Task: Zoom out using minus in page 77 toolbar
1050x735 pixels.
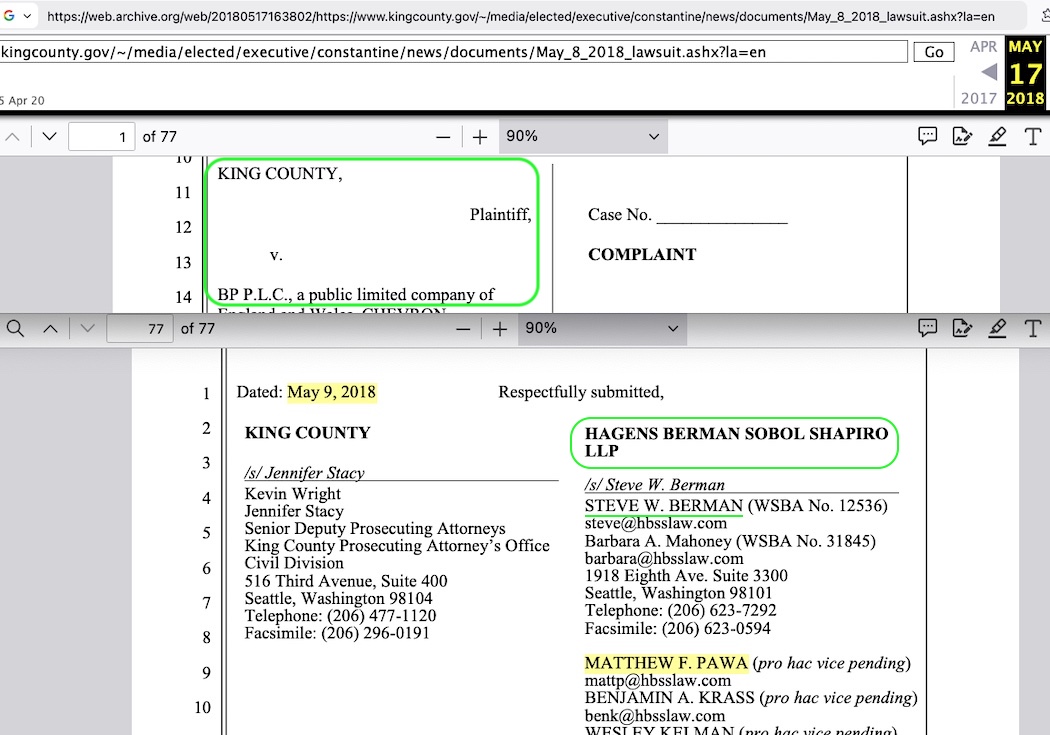Action: (x=461, y=328)
